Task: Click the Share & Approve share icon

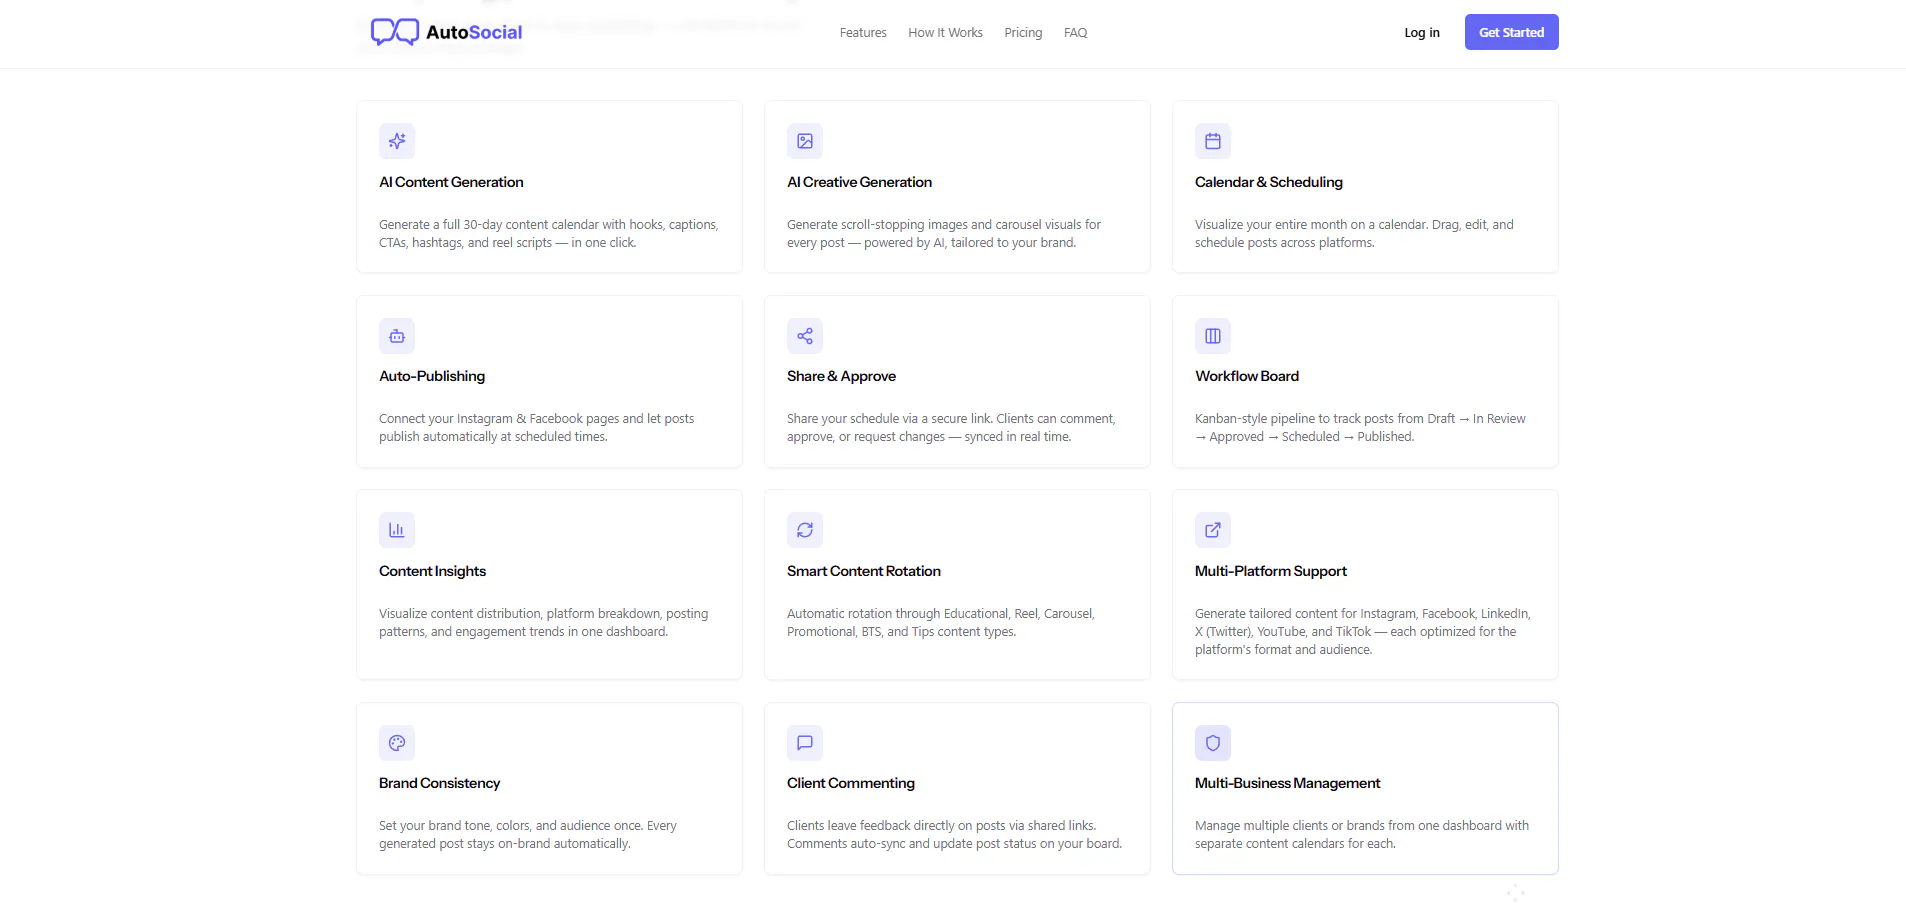Action: pyautogui.click(x=805, y=336)
